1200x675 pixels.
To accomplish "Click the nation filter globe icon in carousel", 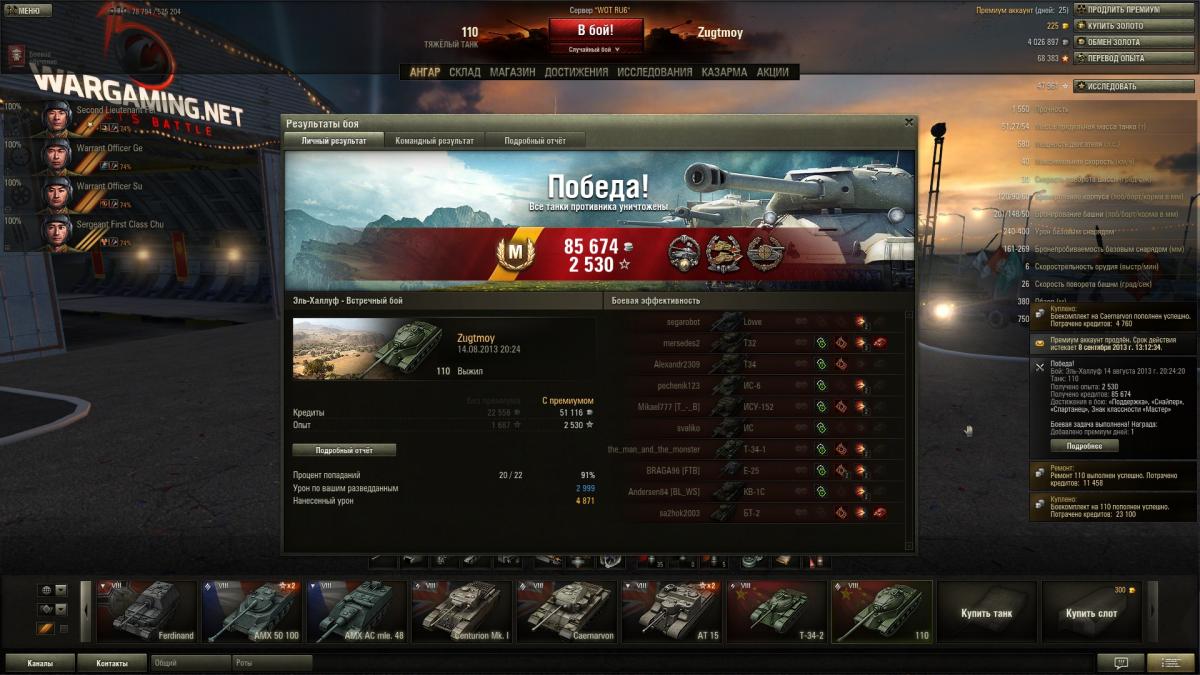I will coord(45,590).
